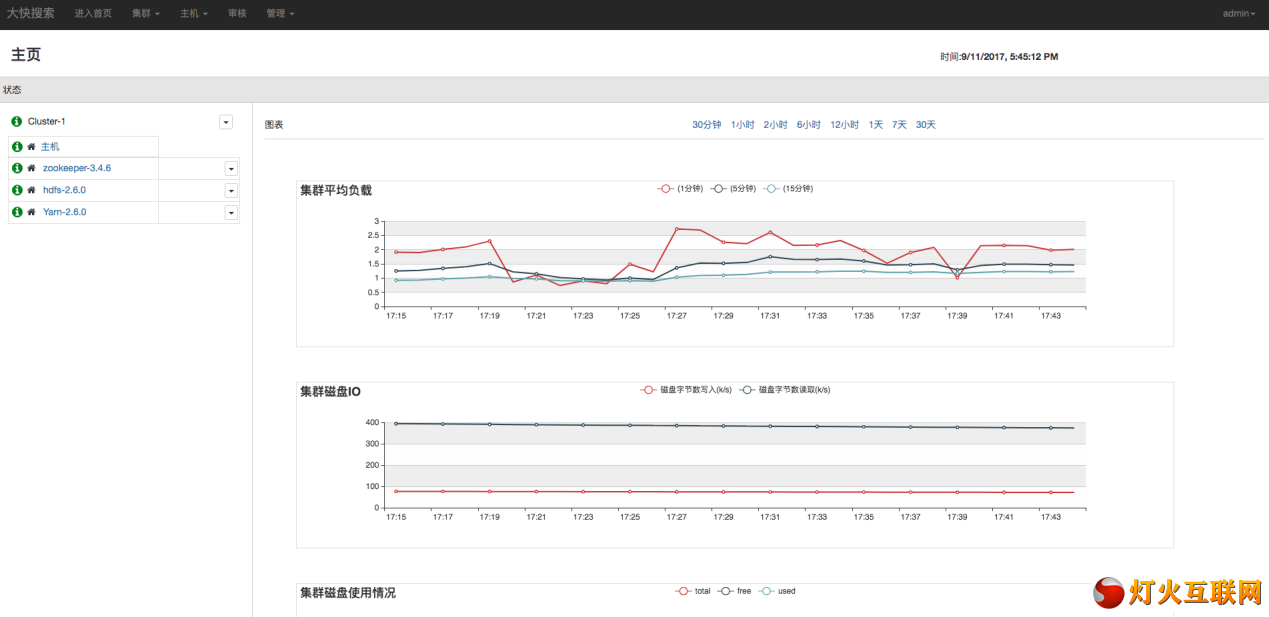Click the 集群平均负载 chart title
This screenshot has height=617, width=1269.
click(336, 190)
